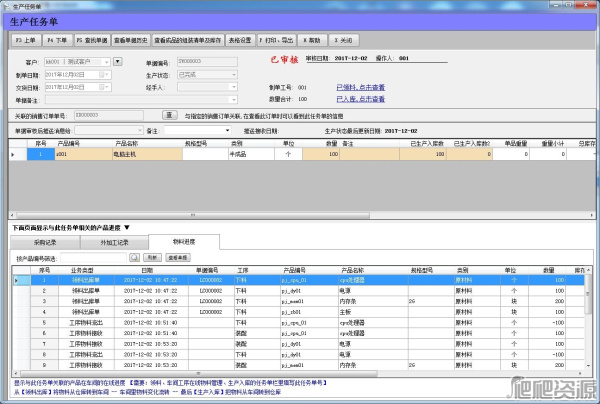The image size is (600, 404).
Task: Click the P4 下单 toolbar button
Action: tap(56, 41)
